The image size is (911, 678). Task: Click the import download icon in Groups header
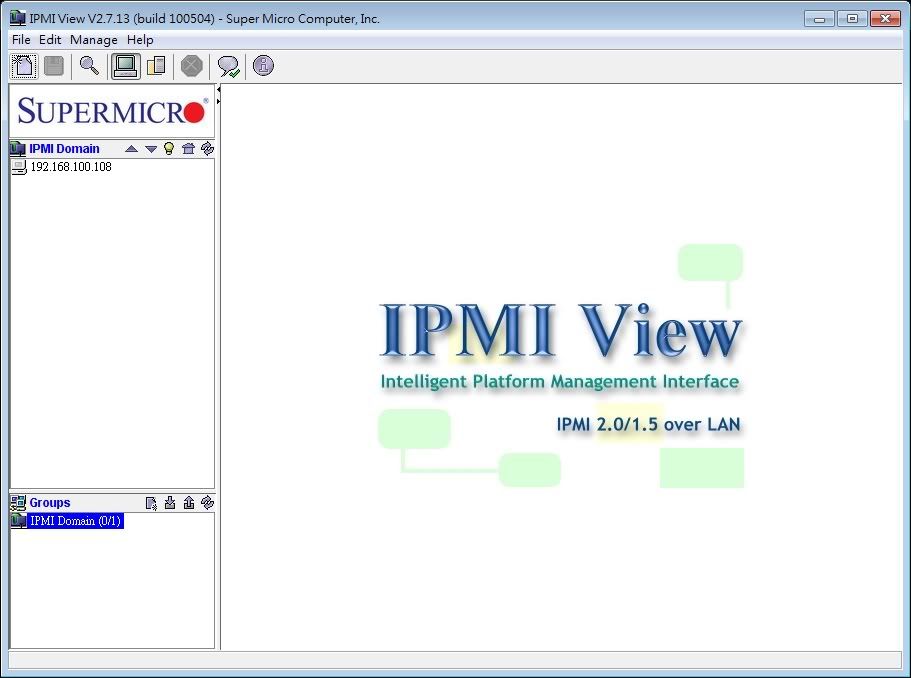(170, 503)
